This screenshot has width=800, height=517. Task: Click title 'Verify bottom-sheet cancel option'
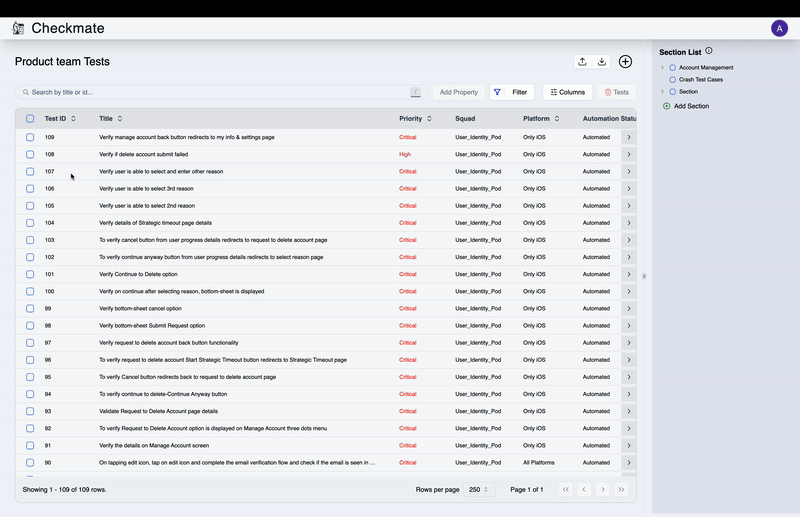click(140, 308)
